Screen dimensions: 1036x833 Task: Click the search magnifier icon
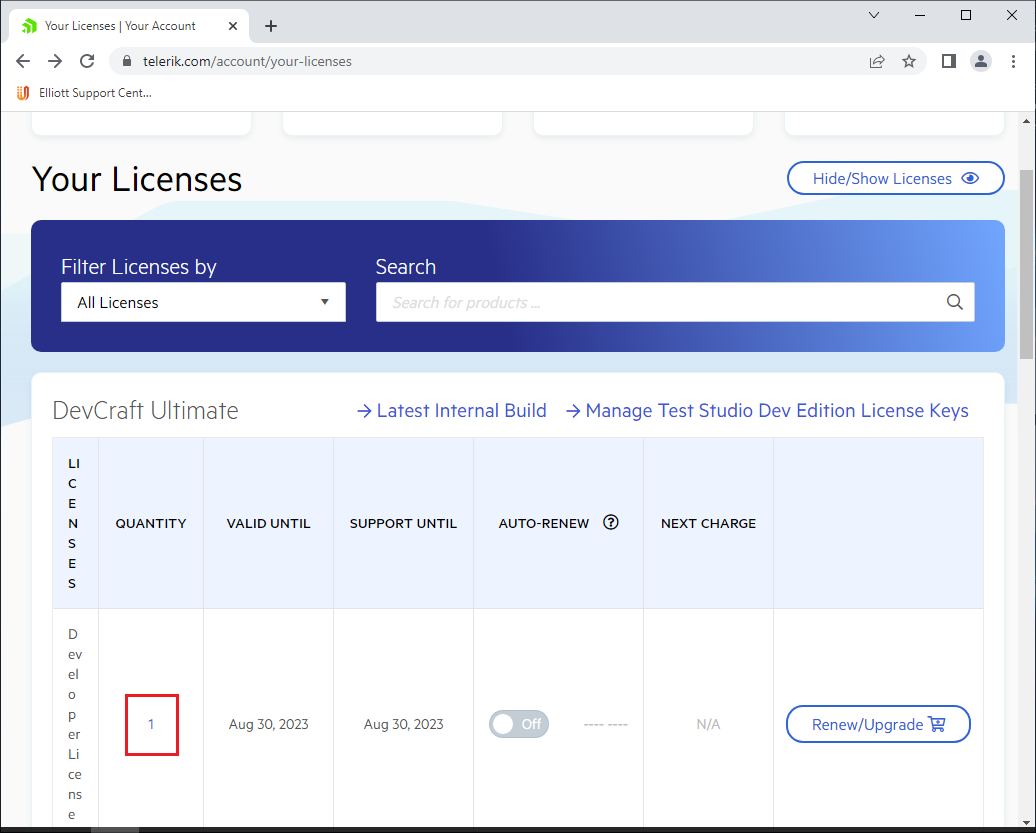(955, 303)
